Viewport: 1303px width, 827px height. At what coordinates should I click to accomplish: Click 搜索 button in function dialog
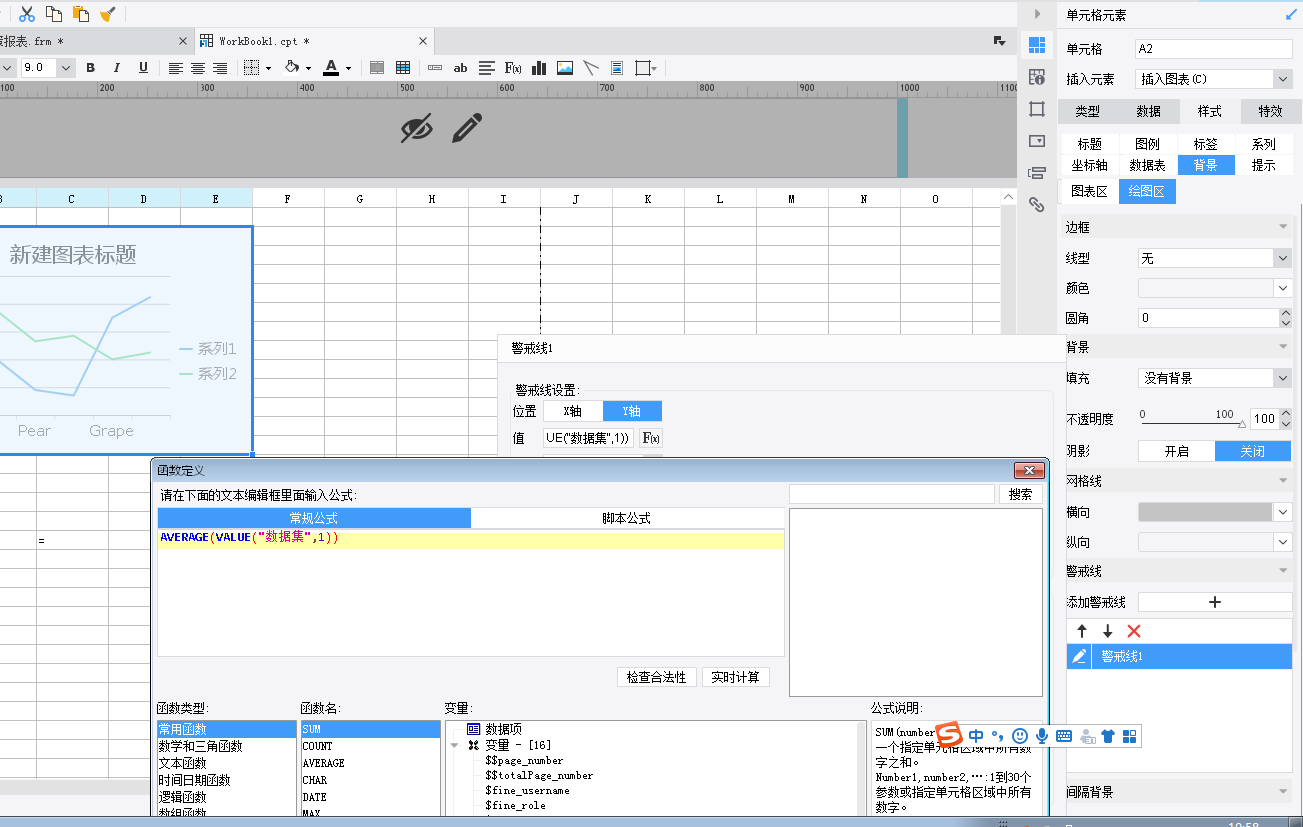1020,494
